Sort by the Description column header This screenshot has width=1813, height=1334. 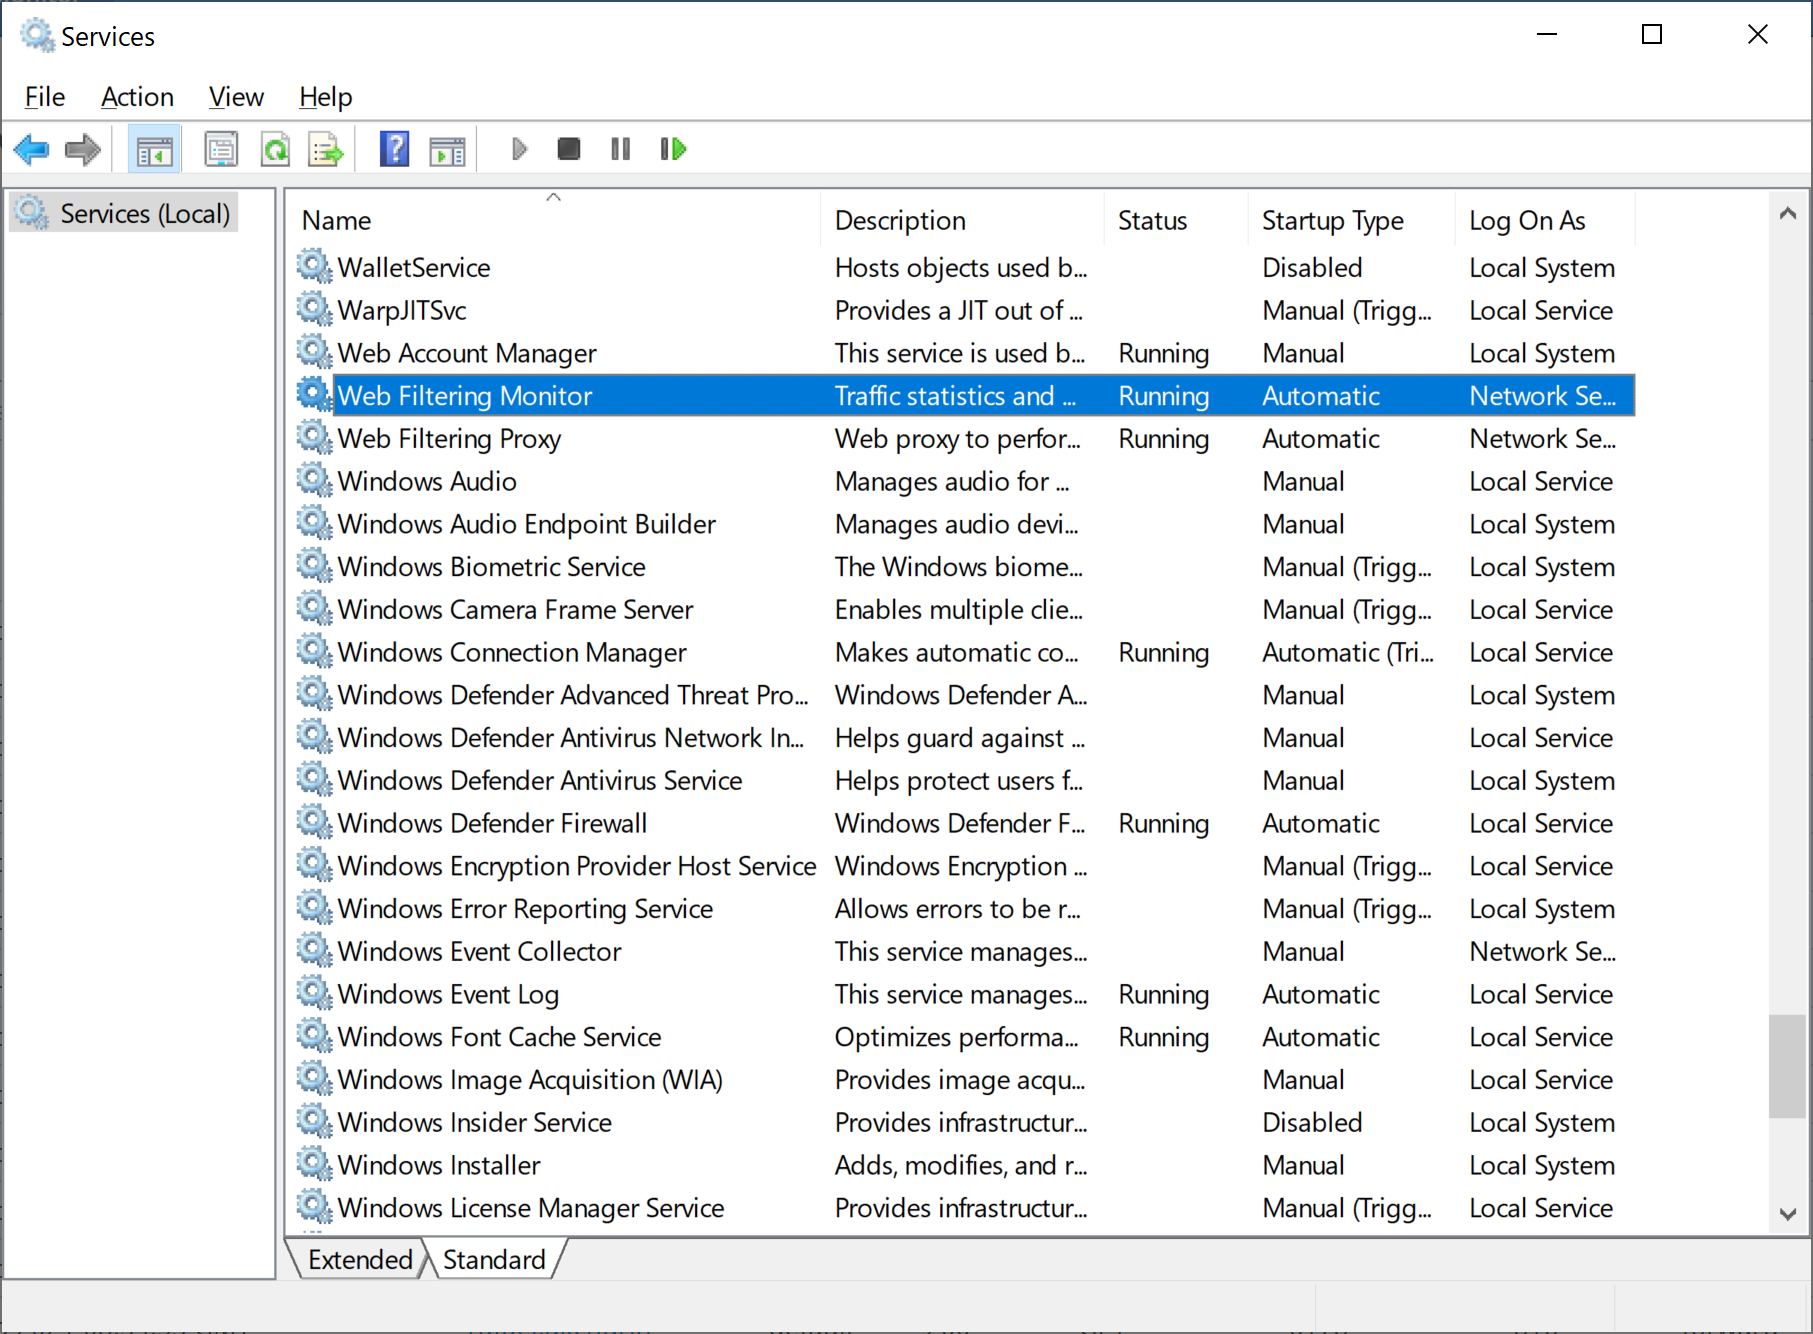pyautogui.click(x=962, y=220)
